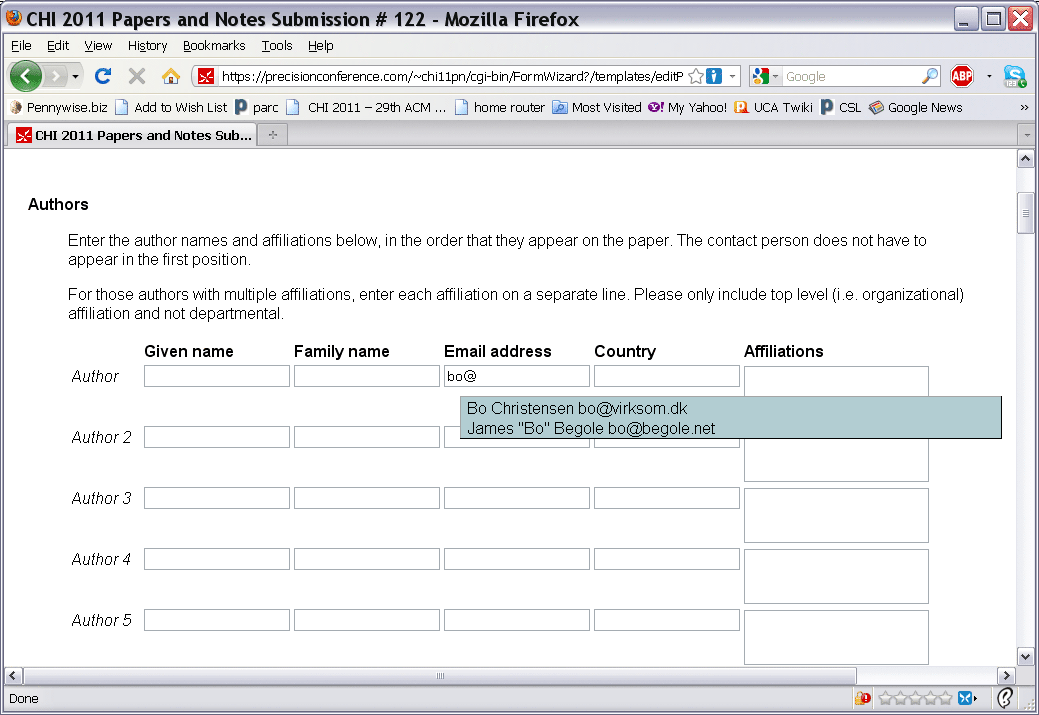Click the Adblock Plus ABP icon
The width and height of the screenshot is (1039, 715).
point(961,76)
